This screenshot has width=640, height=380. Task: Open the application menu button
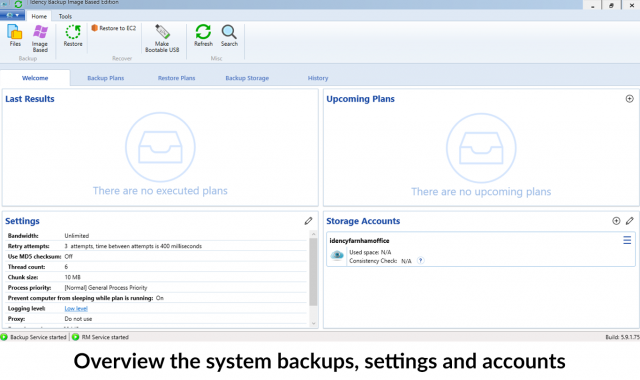(x=12, y=16)
